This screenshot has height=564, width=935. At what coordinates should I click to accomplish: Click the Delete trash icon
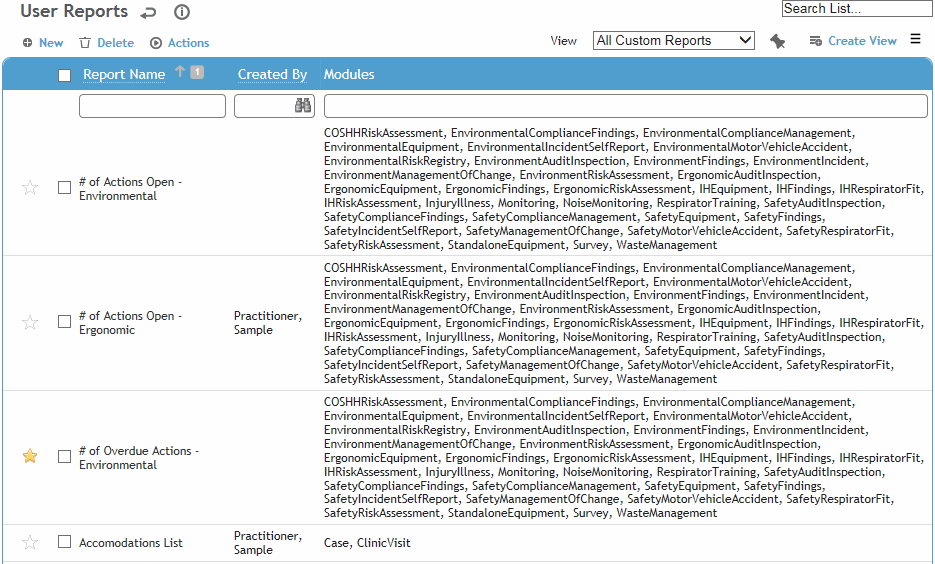(x=85, y=42)
